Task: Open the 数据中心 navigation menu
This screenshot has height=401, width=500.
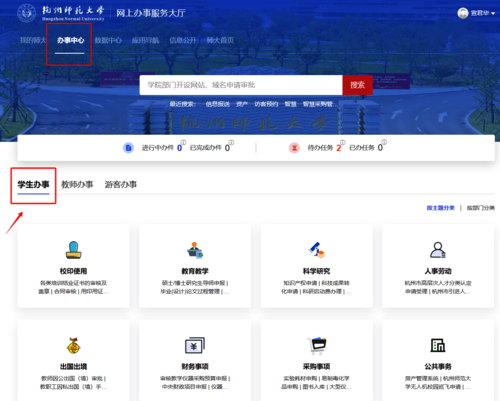Action: (108, 40)
